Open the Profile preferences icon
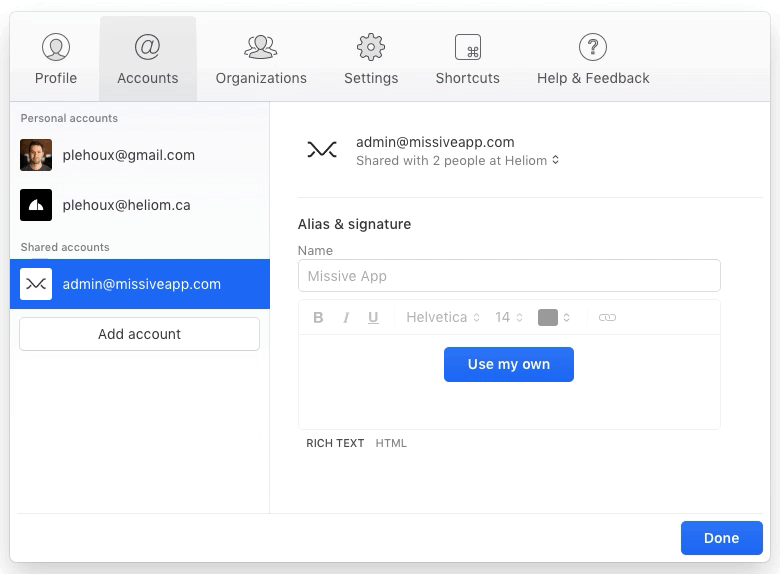This screenshot has height=574, width=780. pos(56,47)
